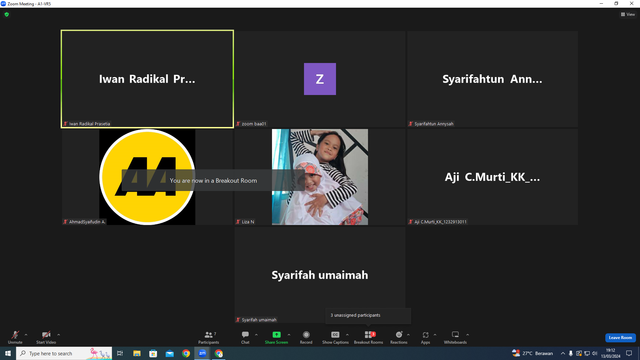This screenshot has height=360, width=640.
Task: Open Breakout Rooms
Action: 368,338
